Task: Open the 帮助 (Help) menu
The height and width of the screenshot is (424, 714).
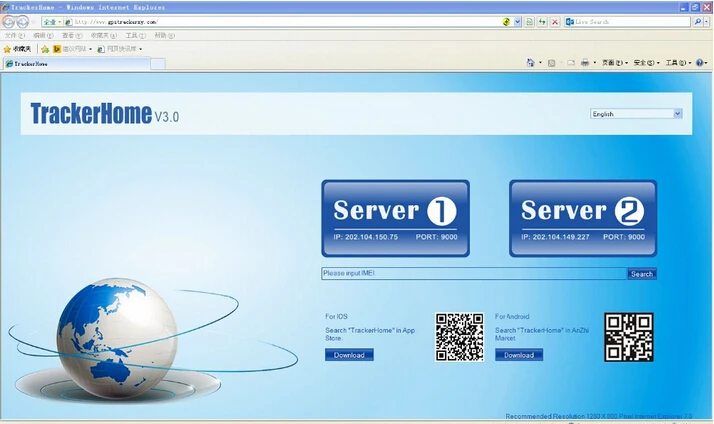Action: pyautogui.click(x=164, y=35)
